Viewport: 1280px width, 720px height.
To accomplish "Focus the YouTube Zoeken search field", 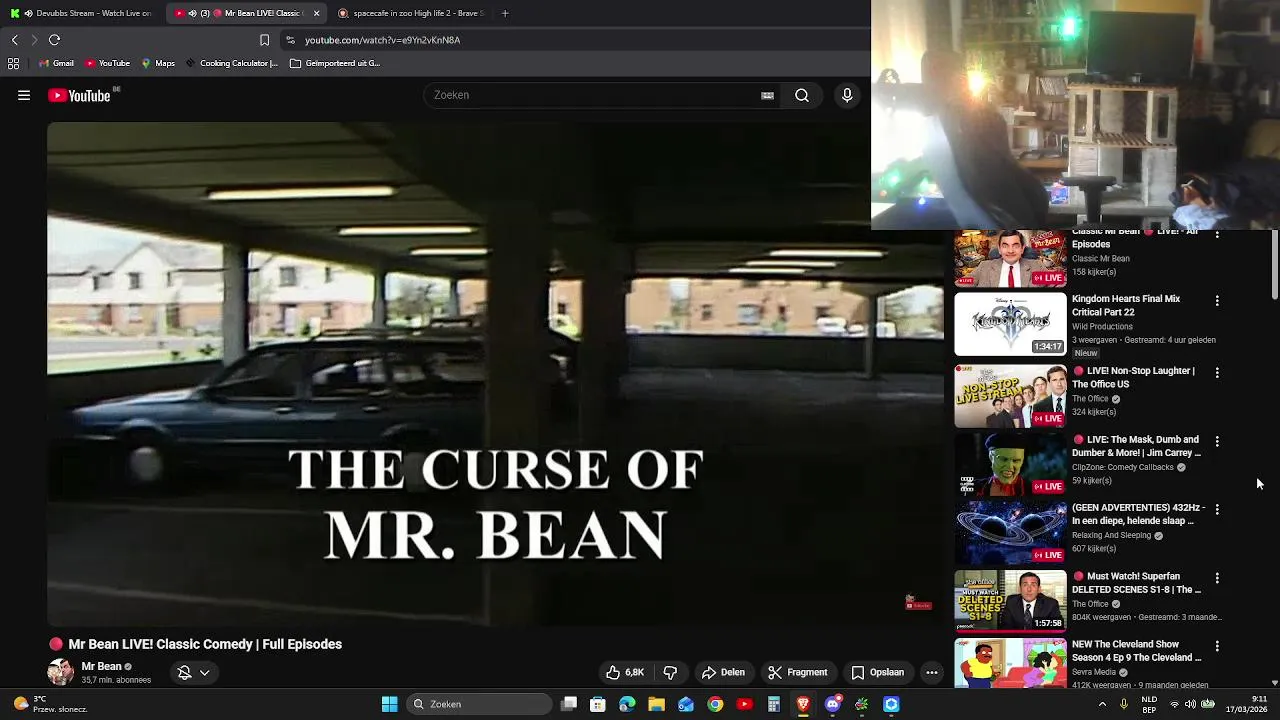I will [x=595, y=95].
